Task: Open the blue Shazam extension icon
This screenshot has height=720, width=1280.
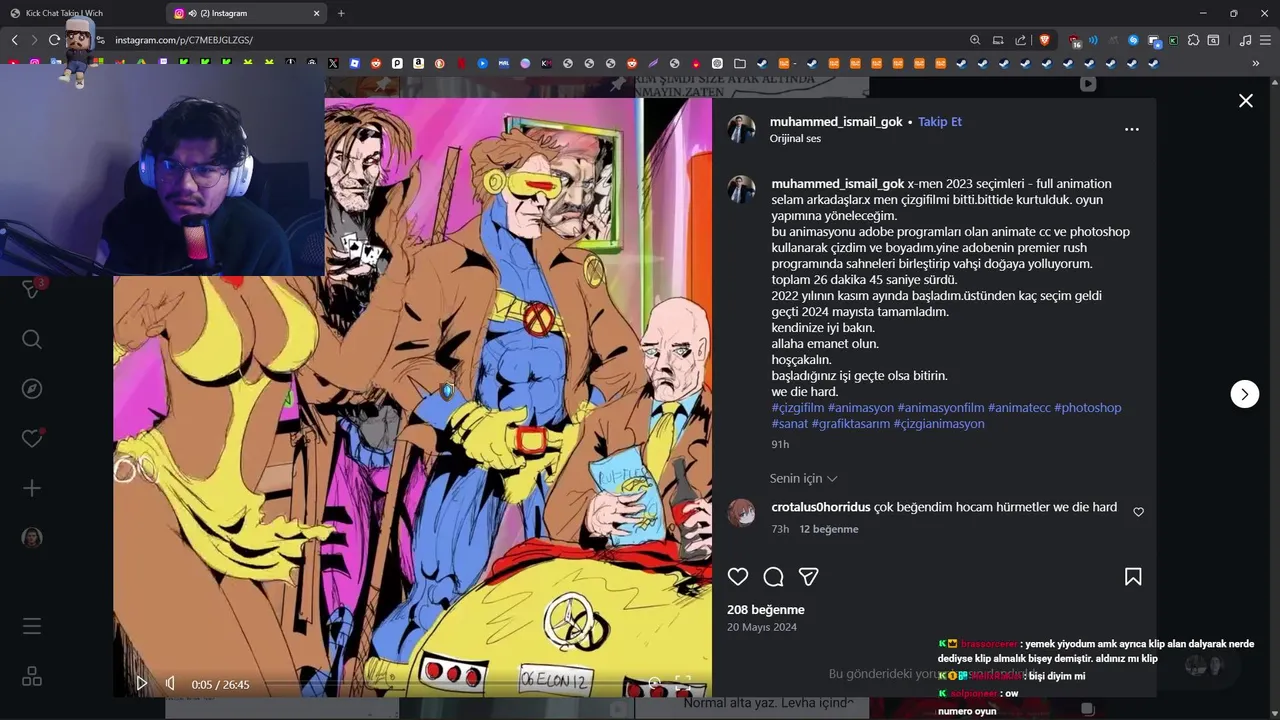Action: (x=1133, y=40)
